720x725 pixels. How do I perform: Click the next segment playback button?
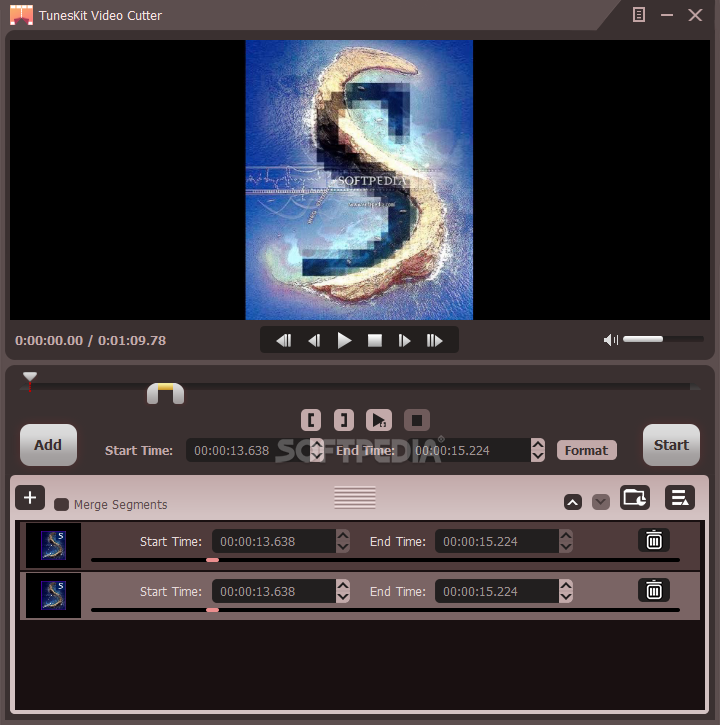pos(434,341)
